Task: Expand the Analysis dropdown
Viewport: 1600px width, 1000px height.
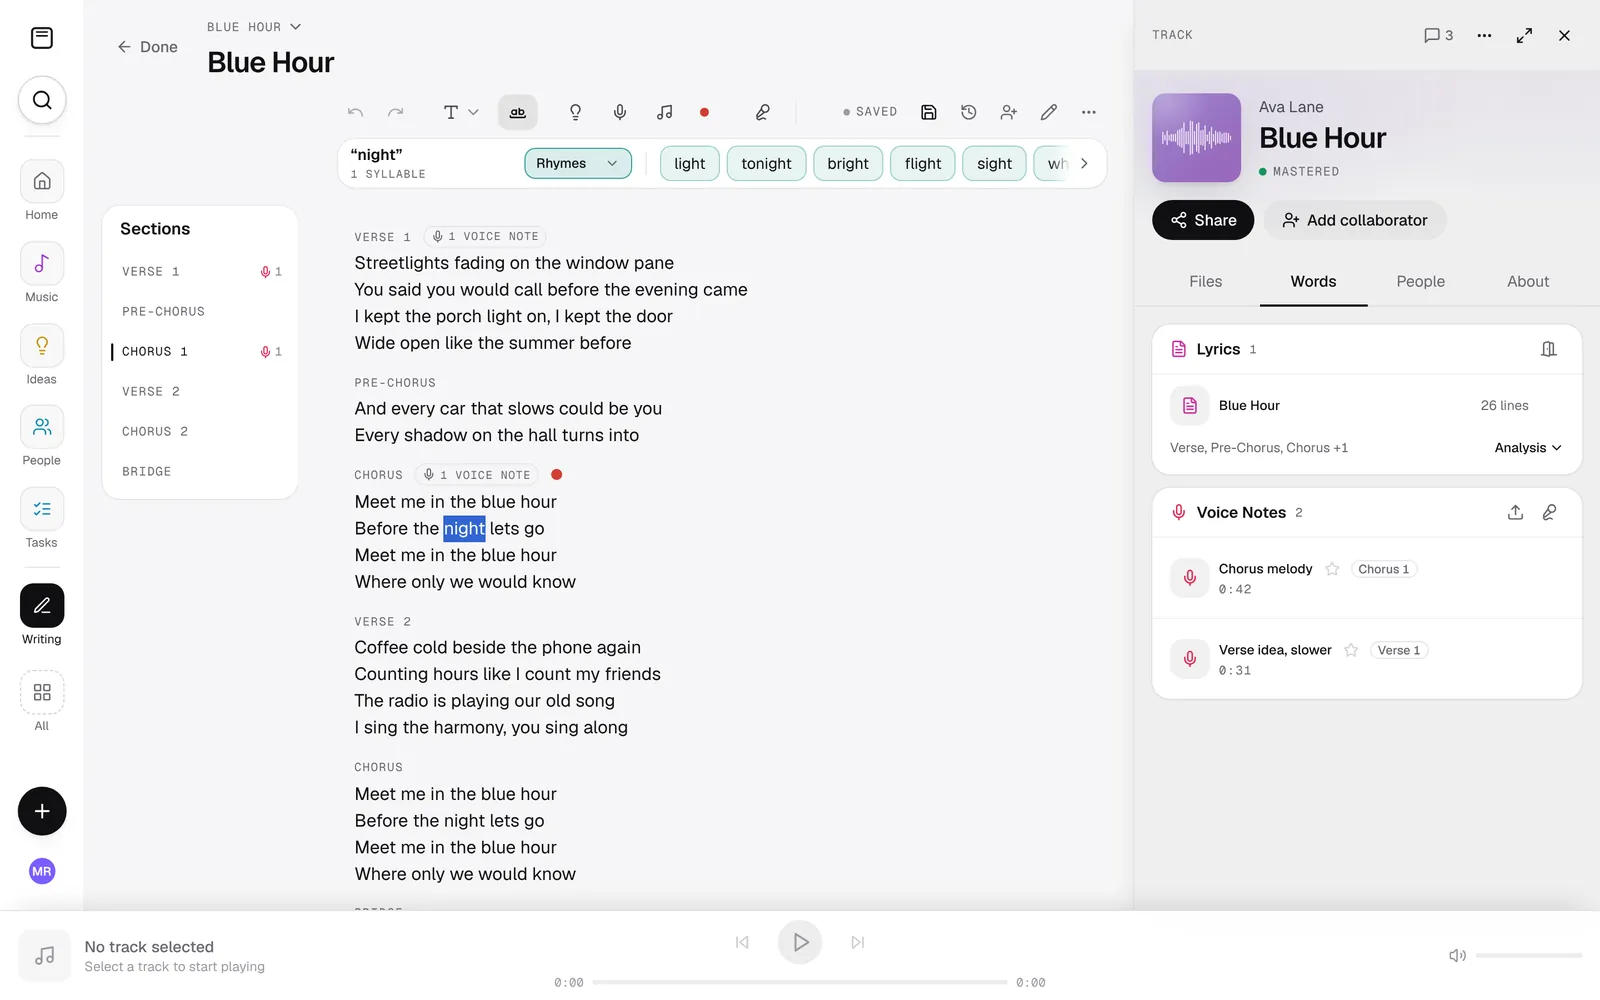Action: (1528, 448)
